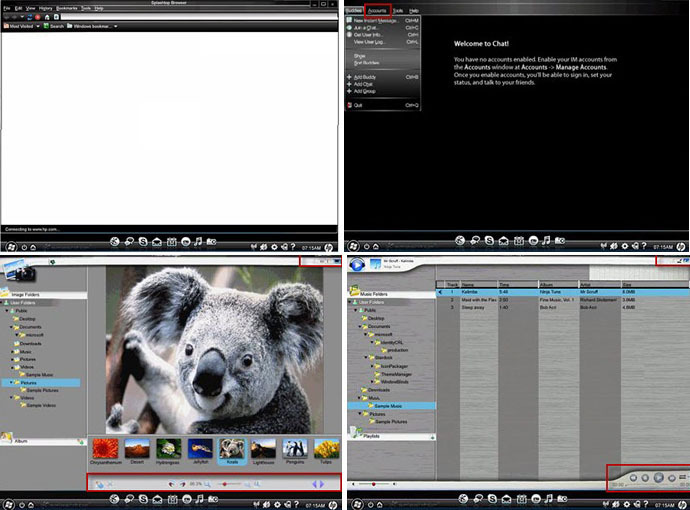Choose New Instant Message in Buddies menu

pos(382,21)
